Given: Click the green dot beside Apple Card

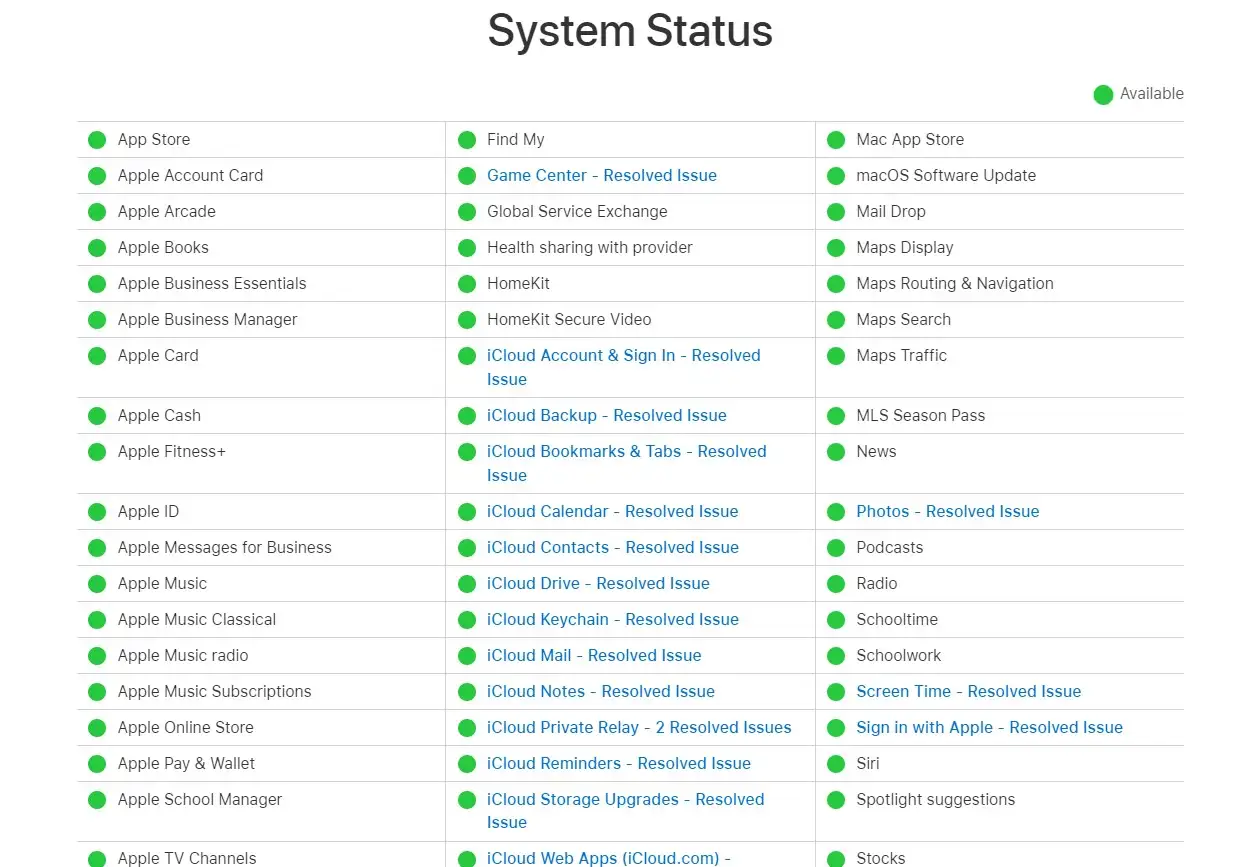Looking at the screenshot, I should coord(97,356).
